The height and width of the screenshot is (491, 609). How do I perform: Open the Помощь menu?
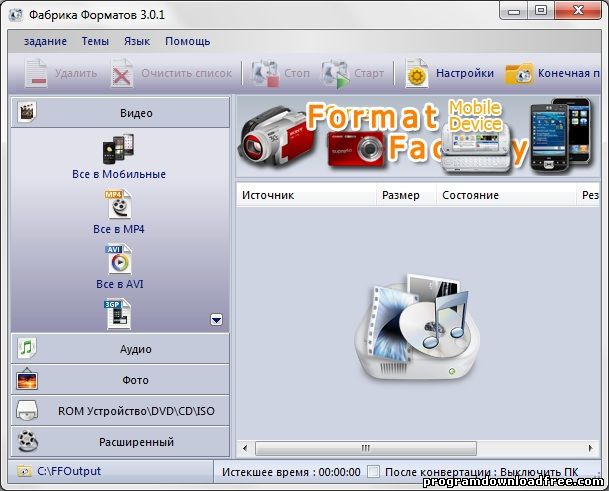(x=188, y=41)
